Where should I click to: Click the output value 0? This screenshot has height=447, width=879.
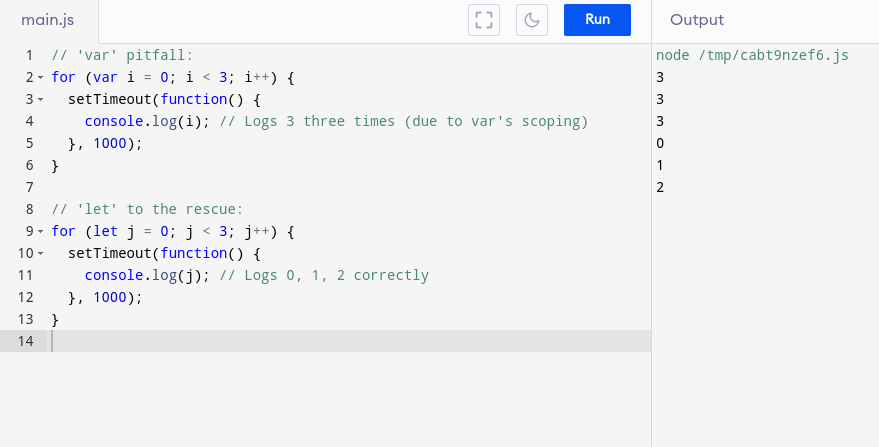pos(660,143)
